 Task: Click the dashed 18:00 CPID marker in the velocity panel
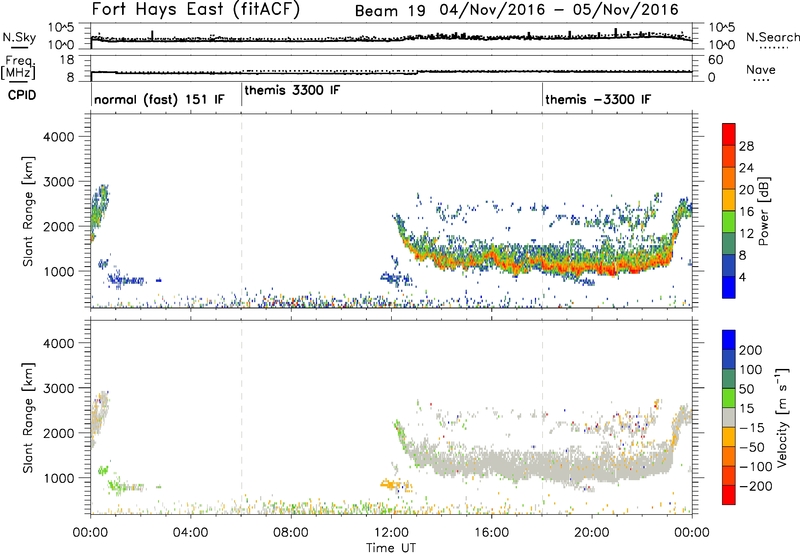(x=542, y=416)
